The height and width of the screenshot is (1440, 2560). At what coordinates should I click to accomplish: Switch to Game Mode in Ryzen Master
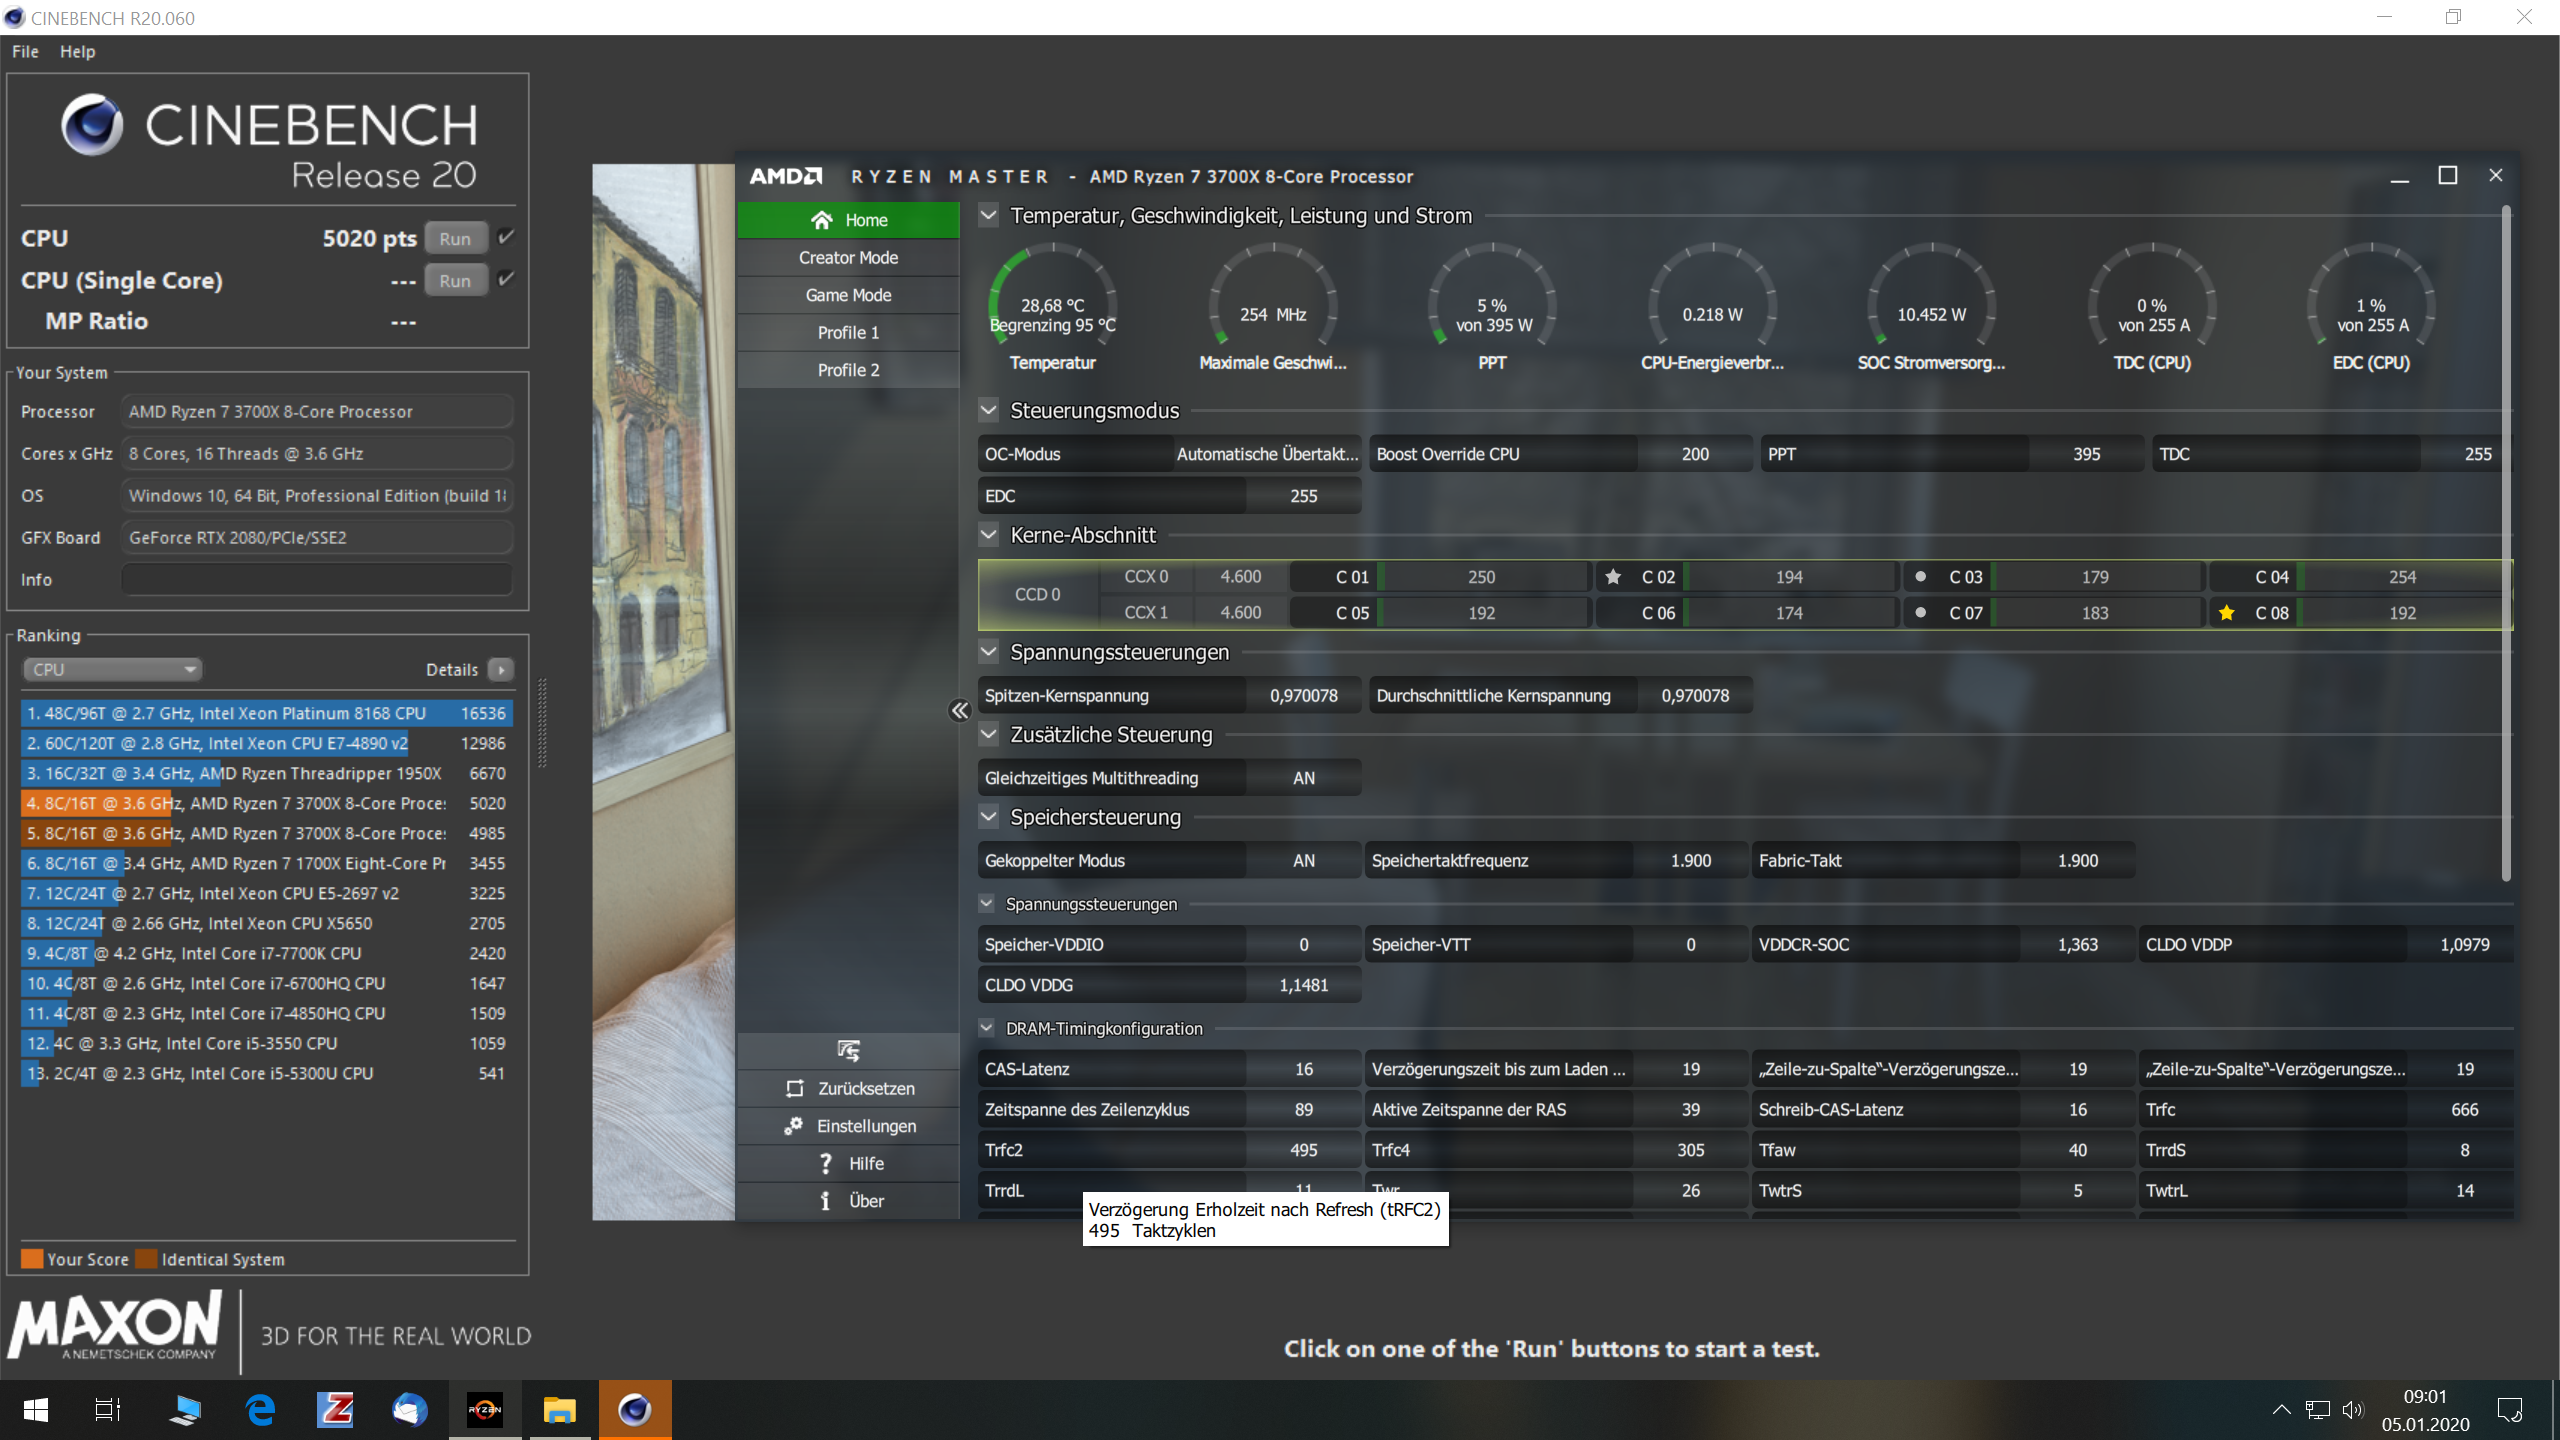coord(848,294)
